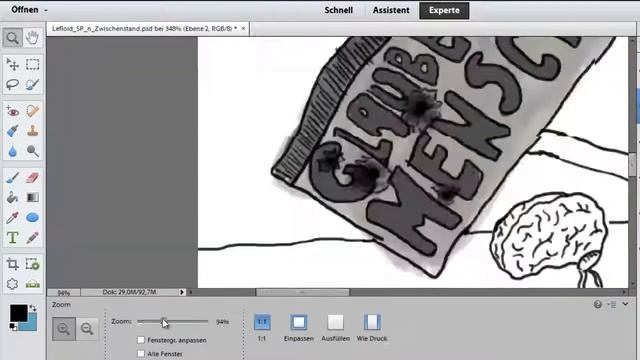Click the Zoom slider handle
The height and width of the screenshot is (360, 640).
click(x=163, y=322)
